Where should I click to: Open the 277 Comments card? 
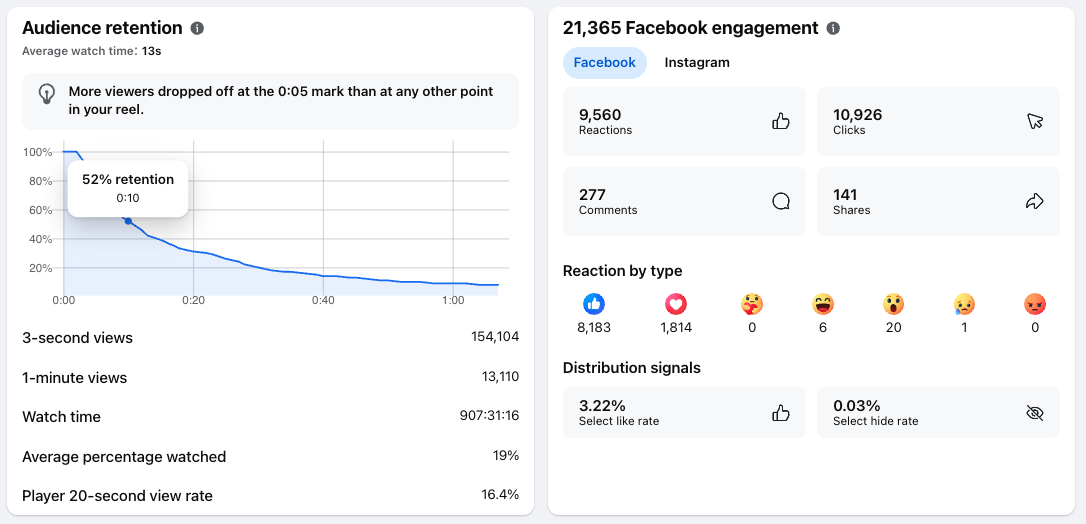[x=684, y=201]
